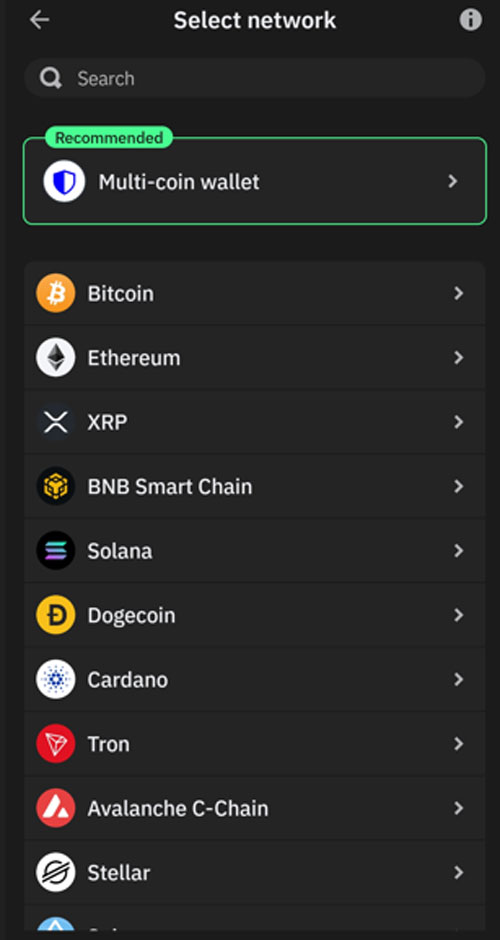Expand the Stellar row chevron
The height and width of the screenshot is (940, 500).
click(459, 872)
